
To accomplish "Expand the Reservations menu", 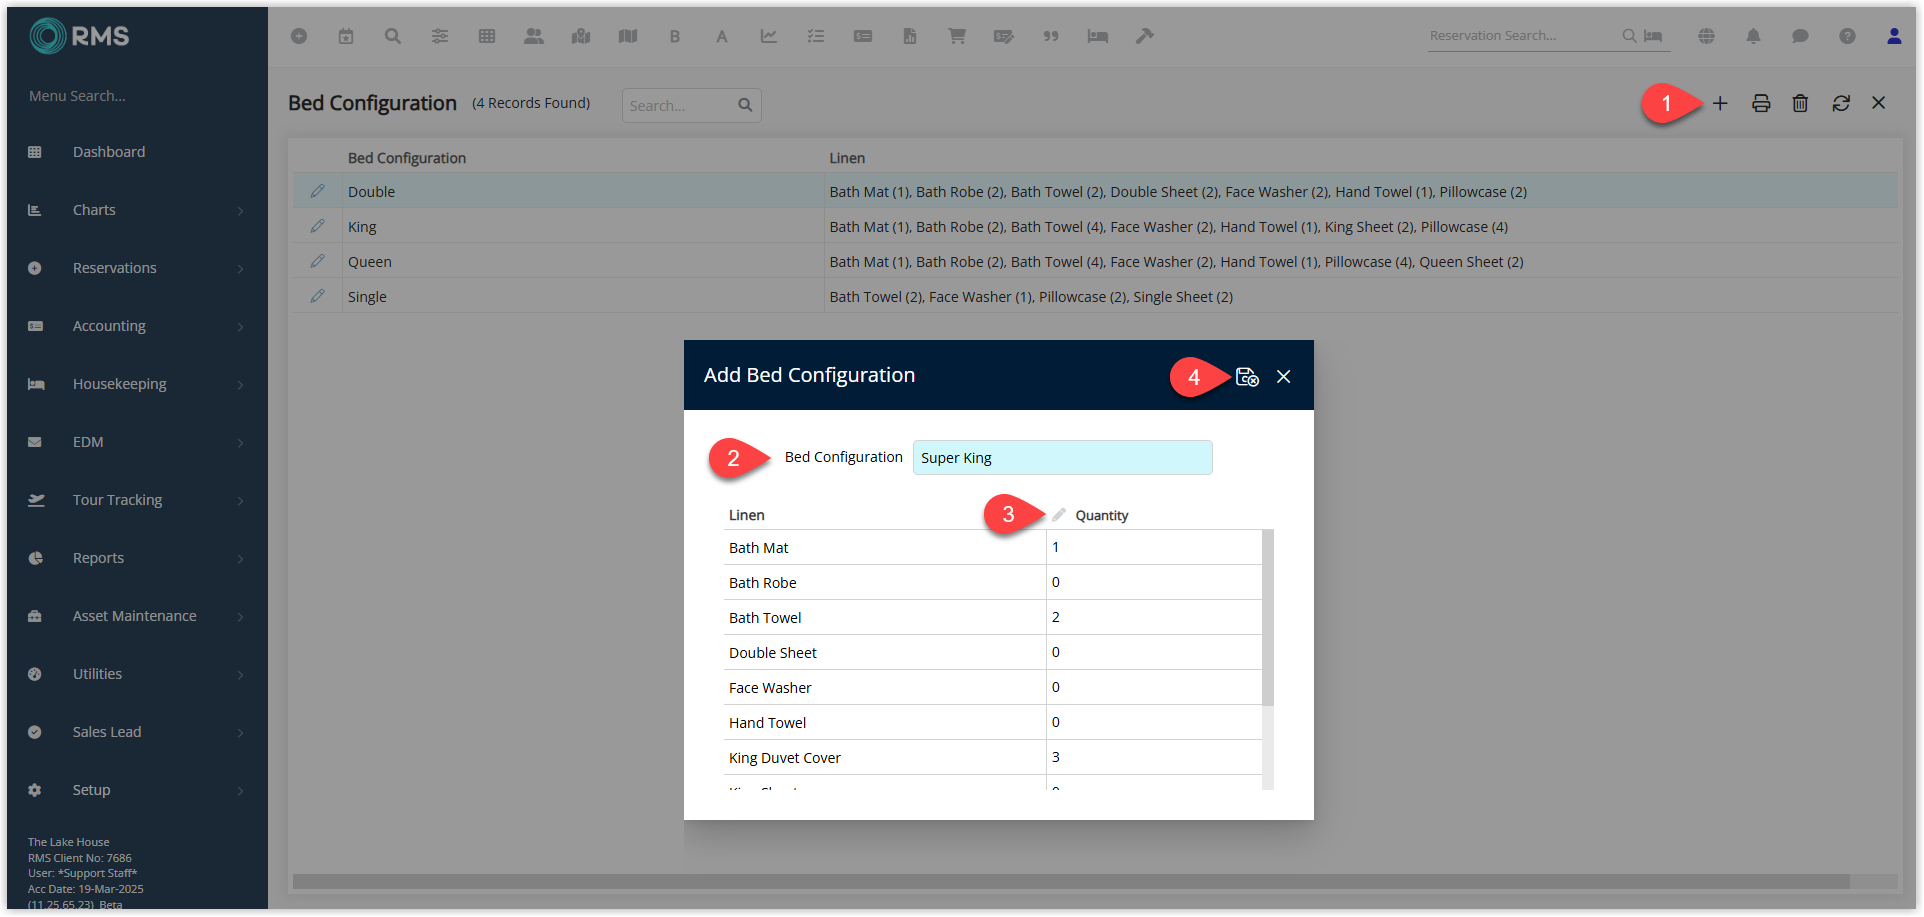I will click(x=137, y=268).
